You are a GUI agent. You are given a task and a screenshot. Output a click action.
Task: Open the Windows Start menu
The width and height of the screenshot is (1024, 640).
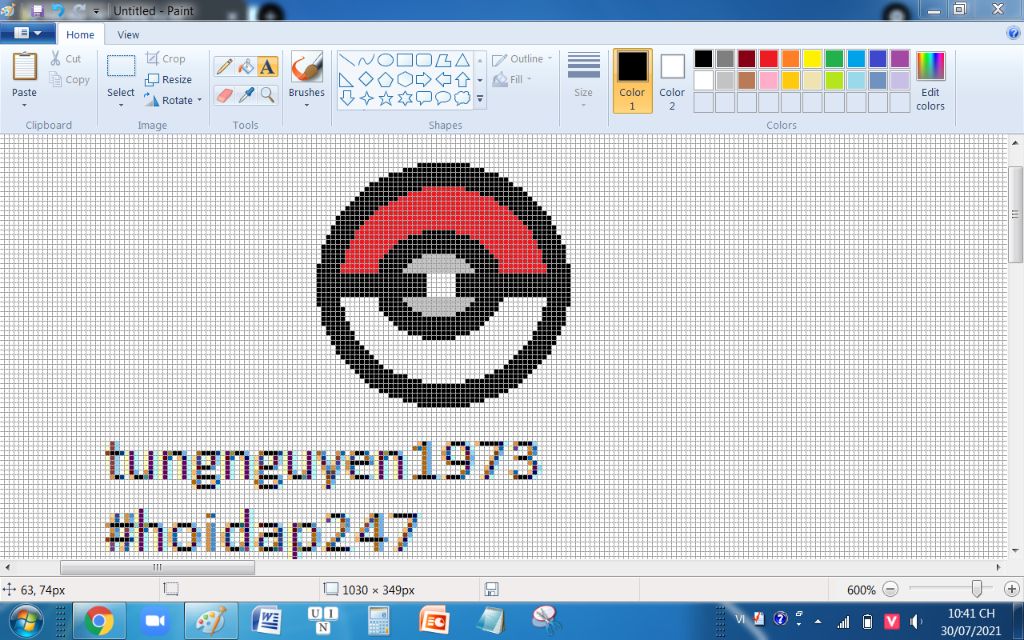click(x=26, y=621)
